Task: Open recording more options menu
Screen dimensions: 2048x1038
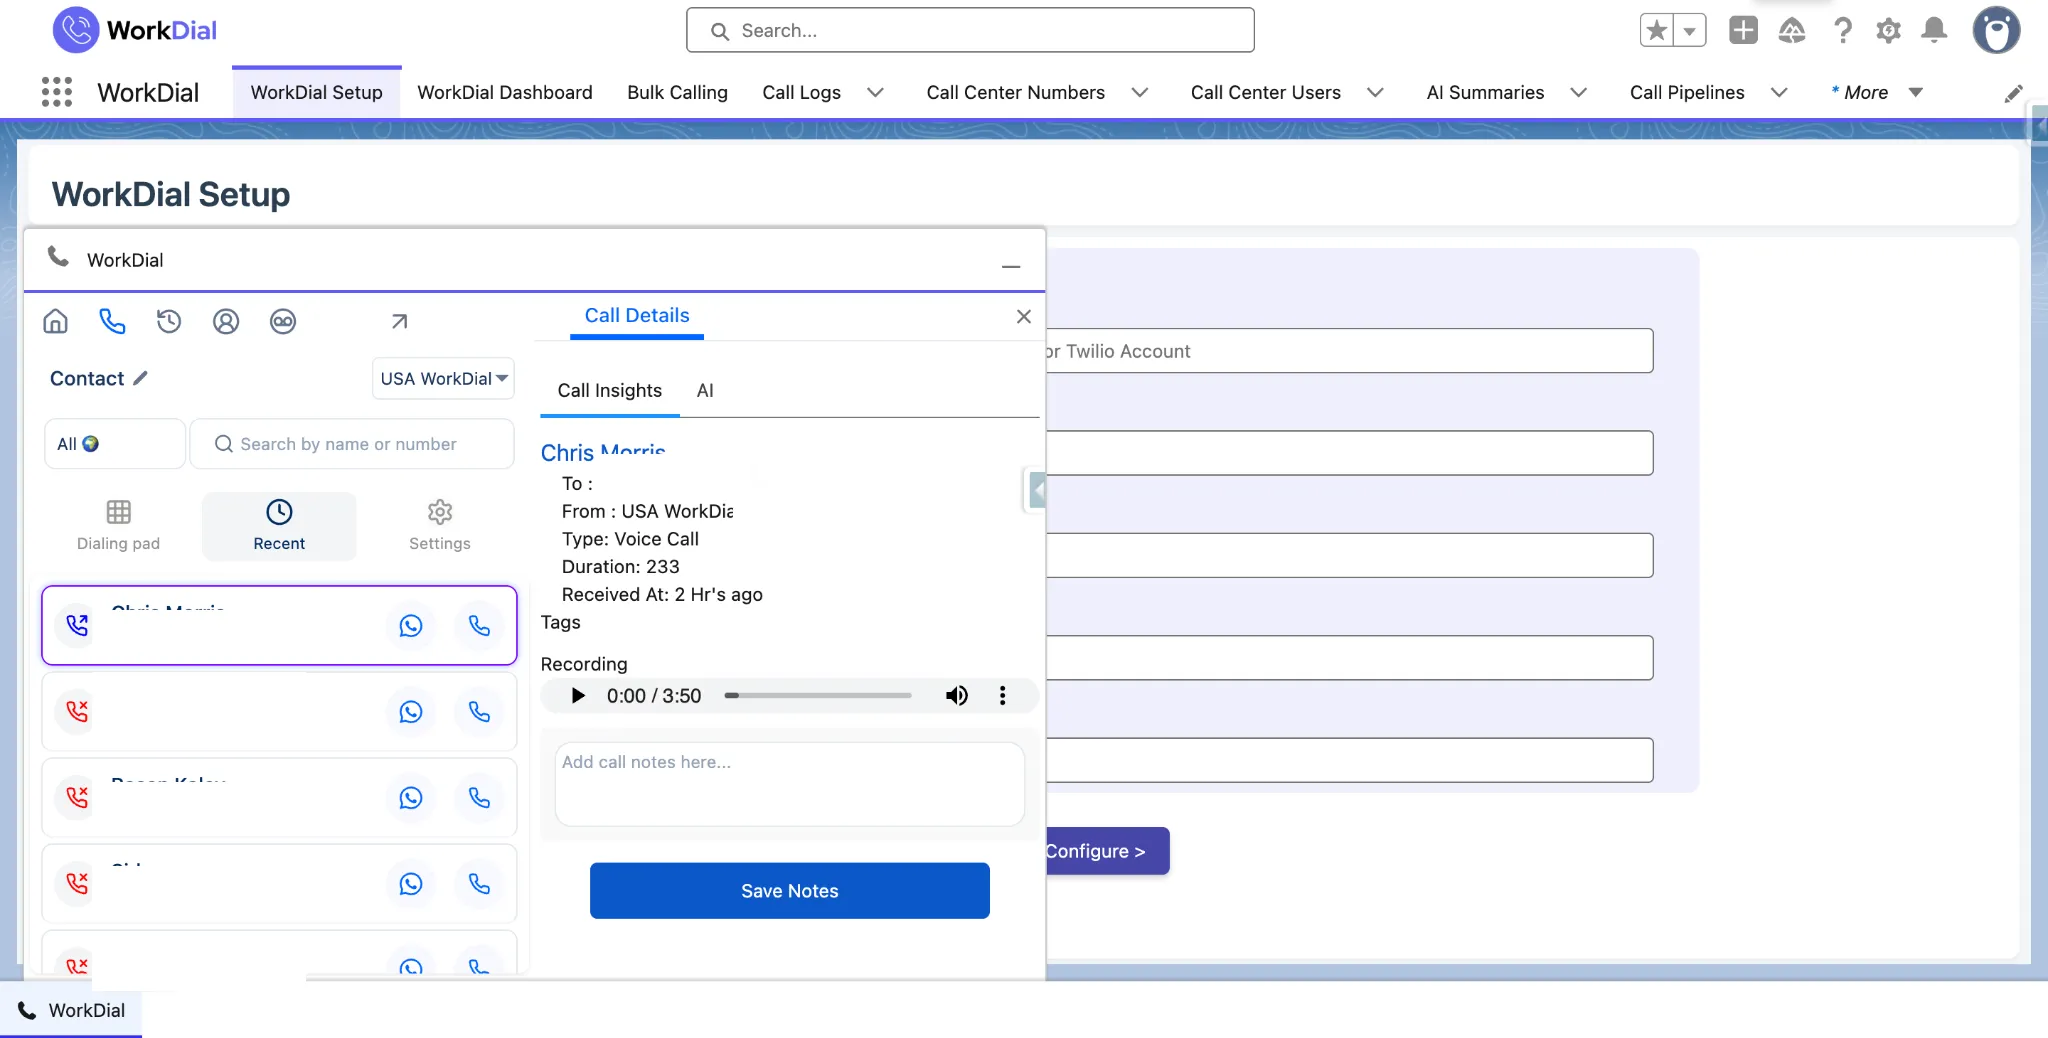Action: click(1002, 696)
